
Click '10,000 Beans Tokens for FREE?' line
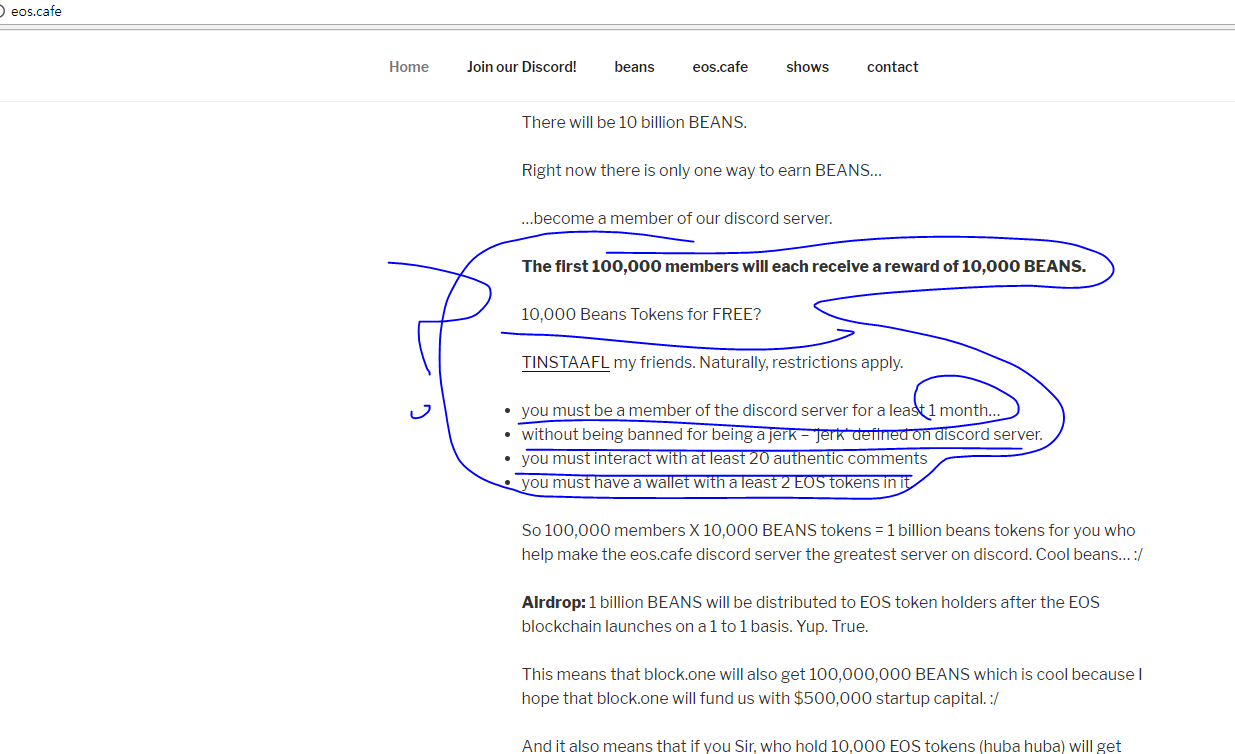point(641,314)
